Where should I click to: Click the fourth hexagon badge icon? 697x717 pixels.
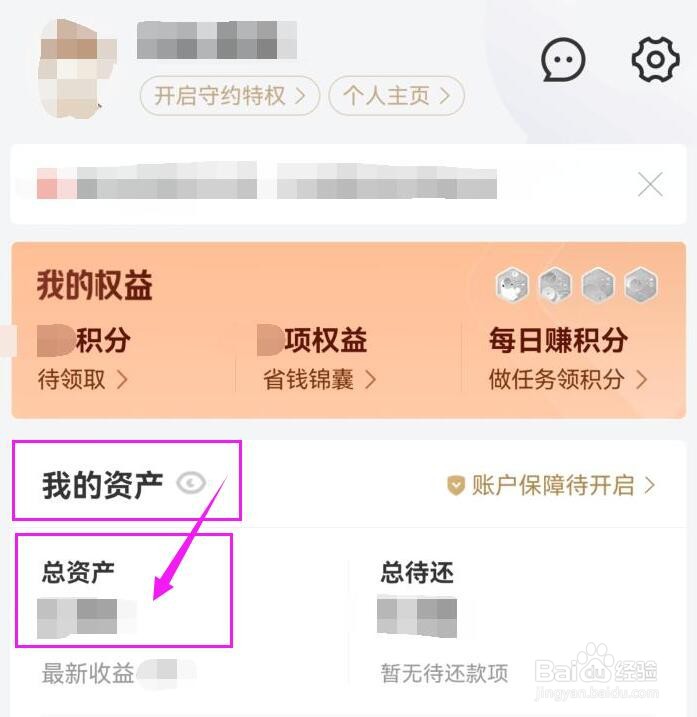(640, 285)
